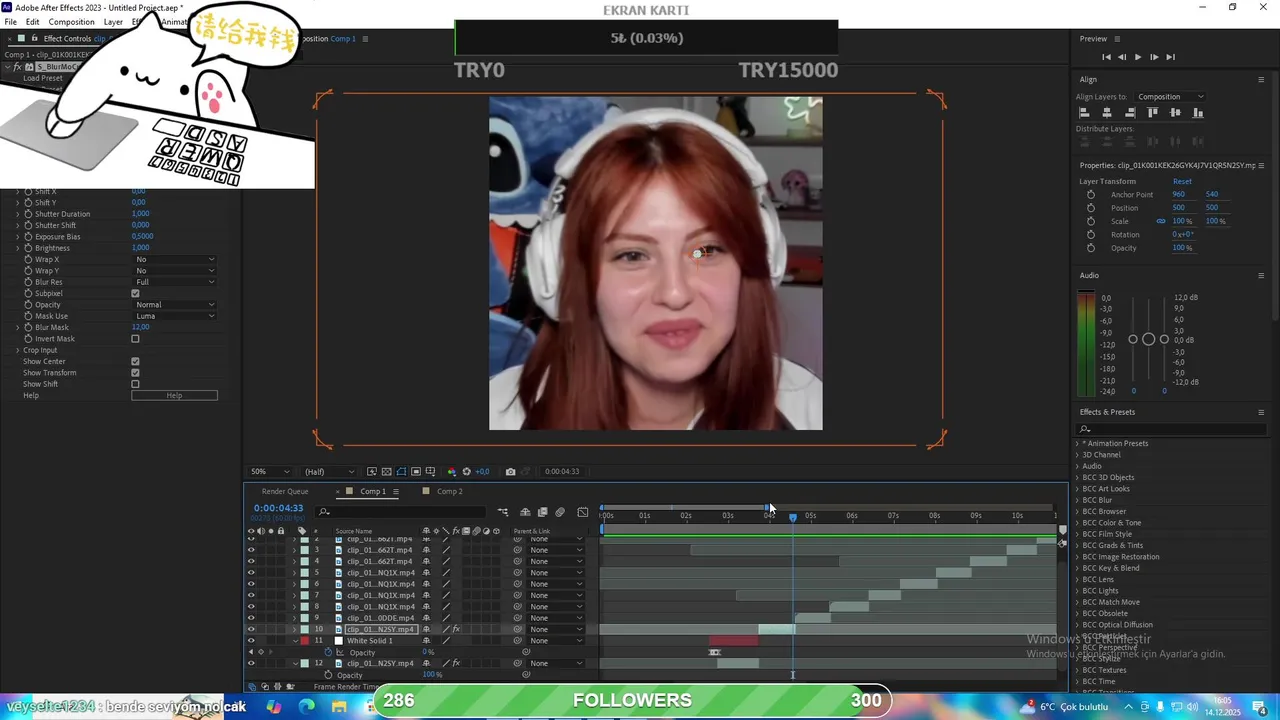The width and height of the screenshot is (1280, 720).
Task: Expand the BCC Blur effects category
Action: [1078, 500]
